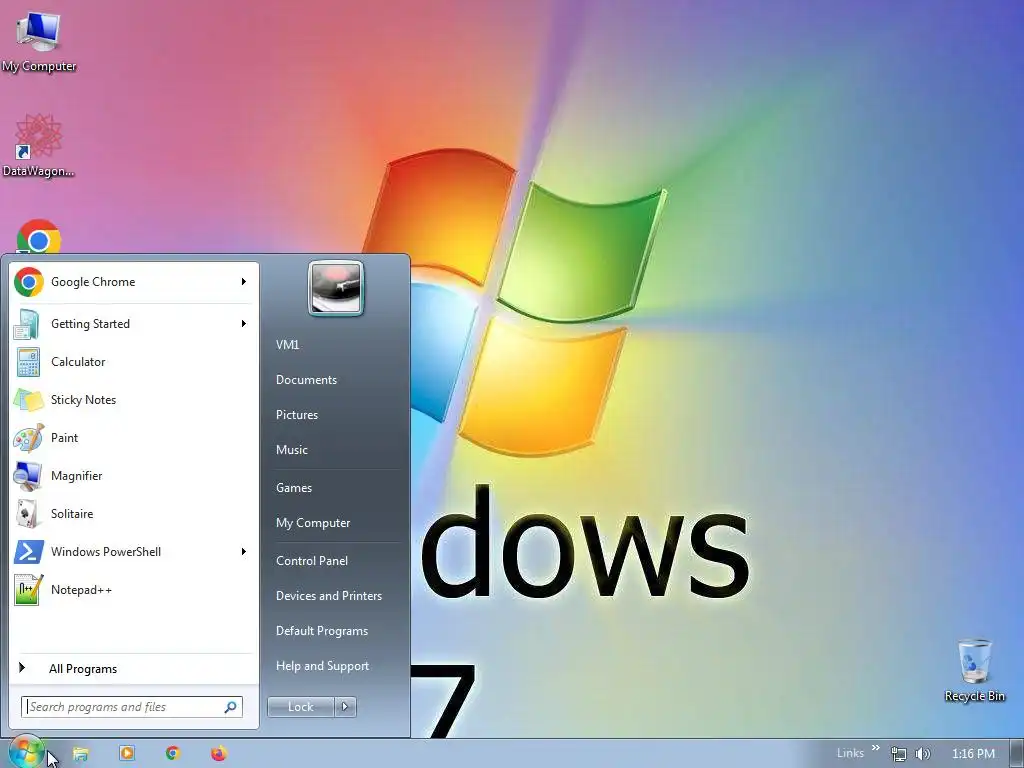The image size is (1024, 768).
Task: Open Google Chrome from Start menu
Action: (134, 282)
